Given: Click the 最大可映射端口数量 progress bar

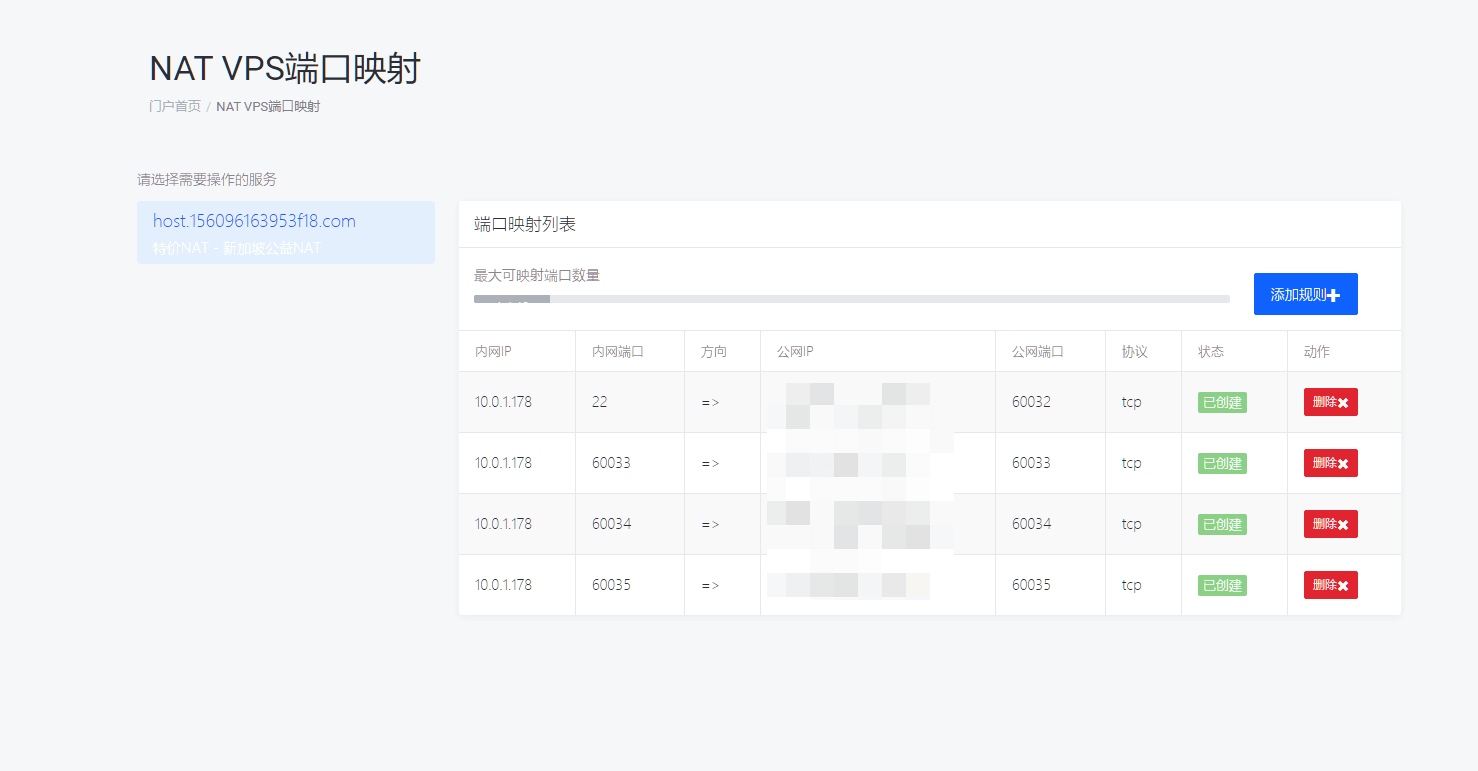Looking at the screenshot, I should pos(851,299).
